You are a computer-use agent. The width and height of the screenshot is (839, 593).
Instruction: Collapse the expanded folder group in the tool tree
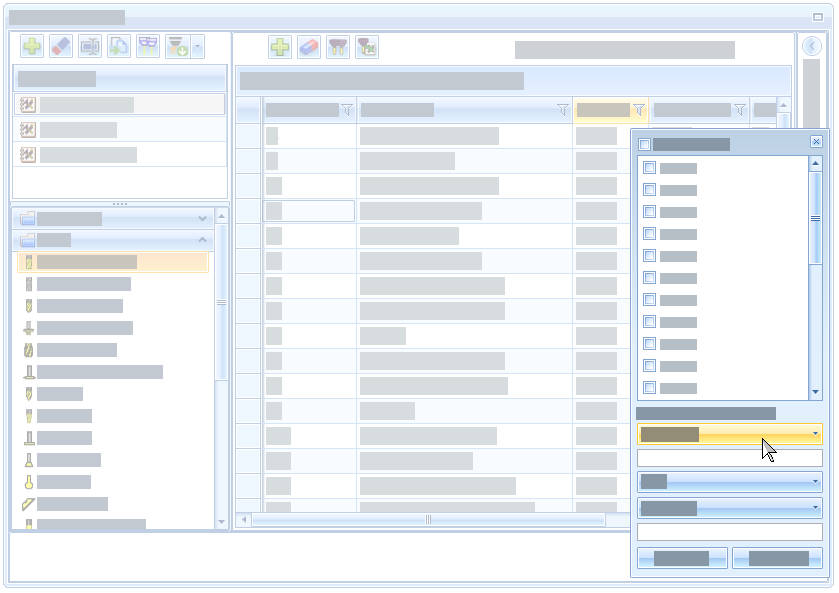pyautogui.click(x=203, y=240)
